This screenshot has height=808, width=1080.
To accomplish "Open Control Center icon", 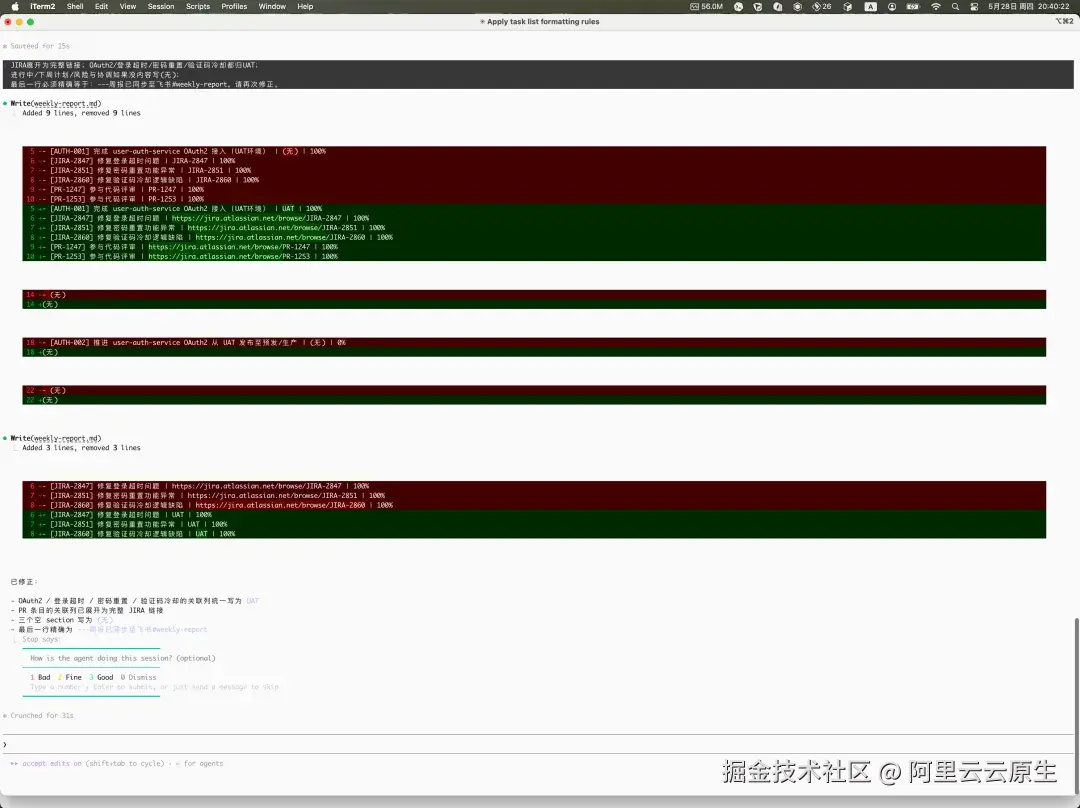I will point(974,6).
